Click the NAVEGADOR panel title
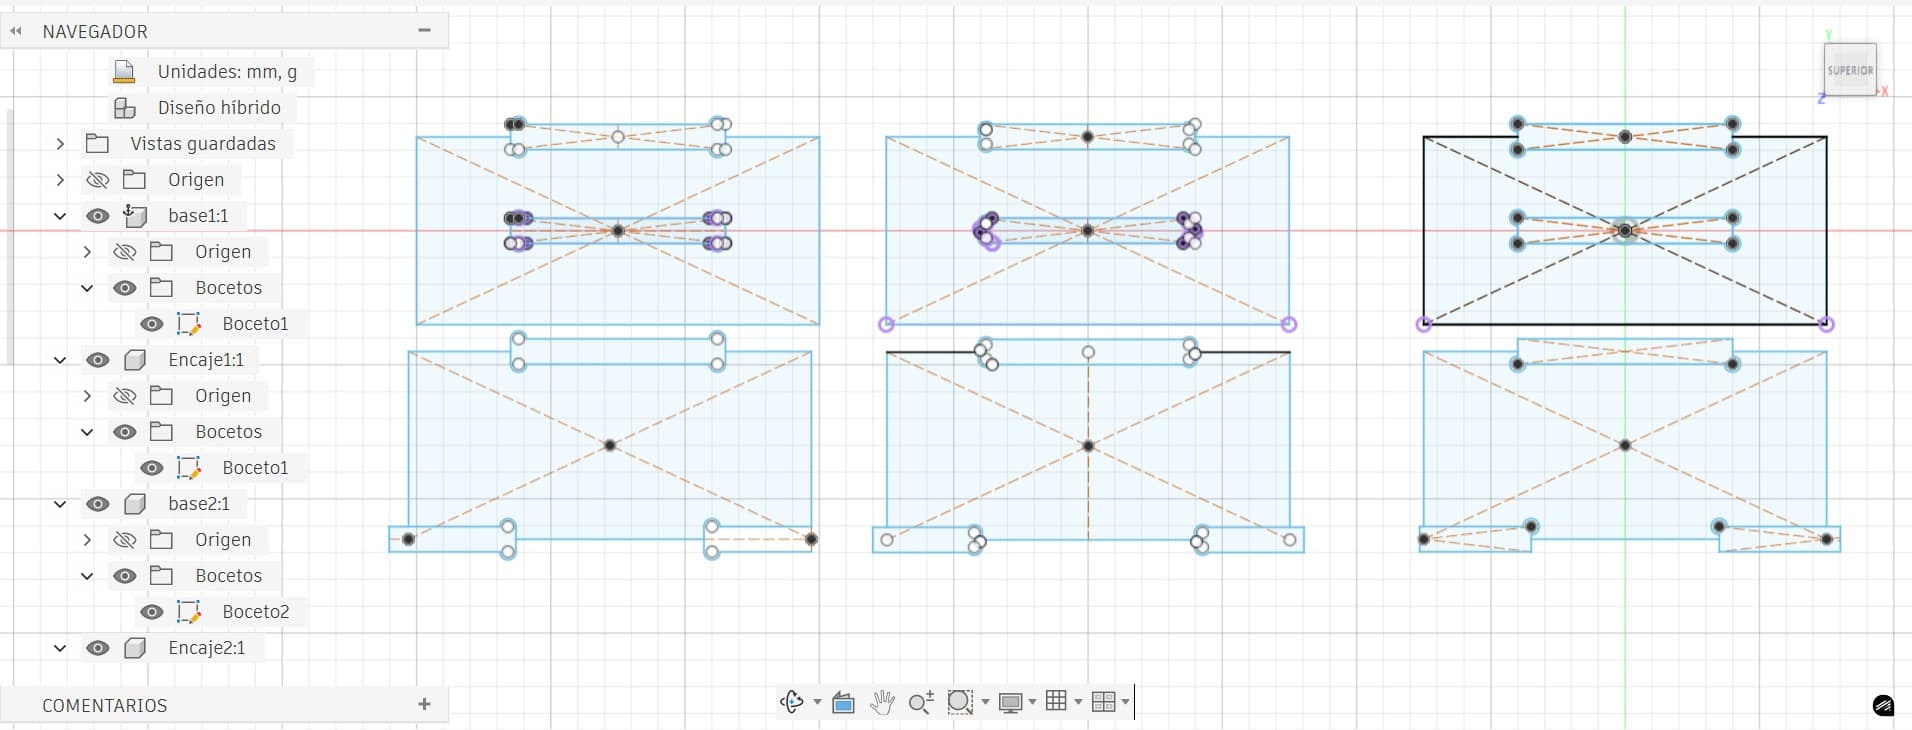The width and height of the screenshot is (1912, 730). [x=95, y=32]
